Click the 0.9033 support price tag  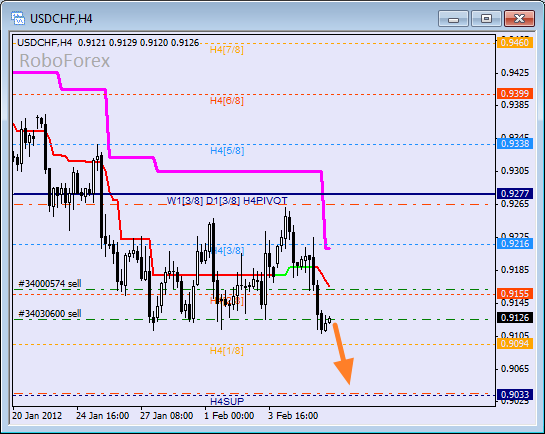515,395
